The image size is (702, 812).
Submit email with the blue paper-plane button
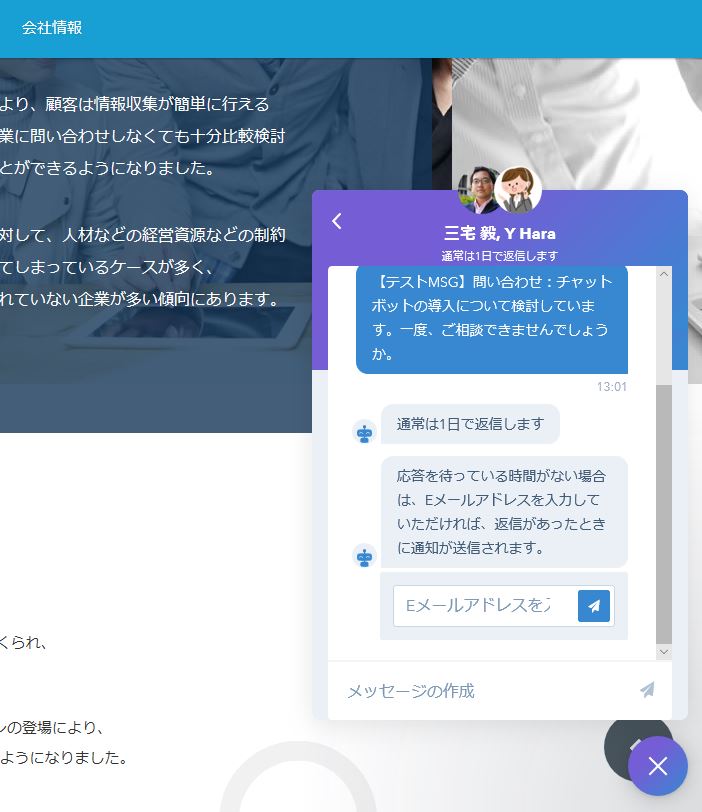tap(594, 606)
